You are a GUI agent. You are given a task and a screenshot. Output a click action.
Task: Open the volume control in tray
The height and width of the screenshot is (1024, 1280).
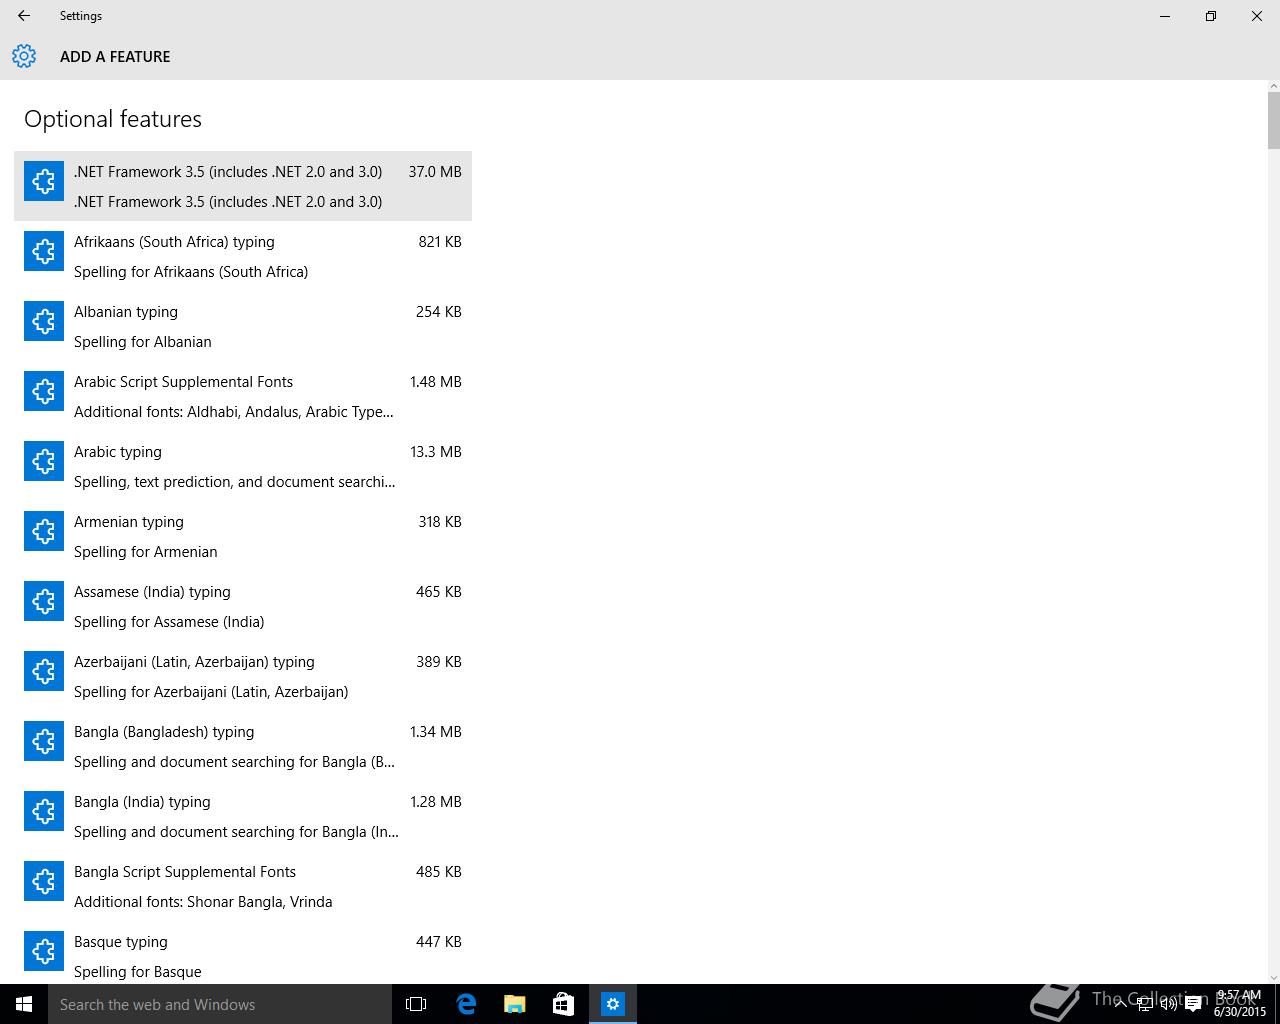coord(1168,1004)
